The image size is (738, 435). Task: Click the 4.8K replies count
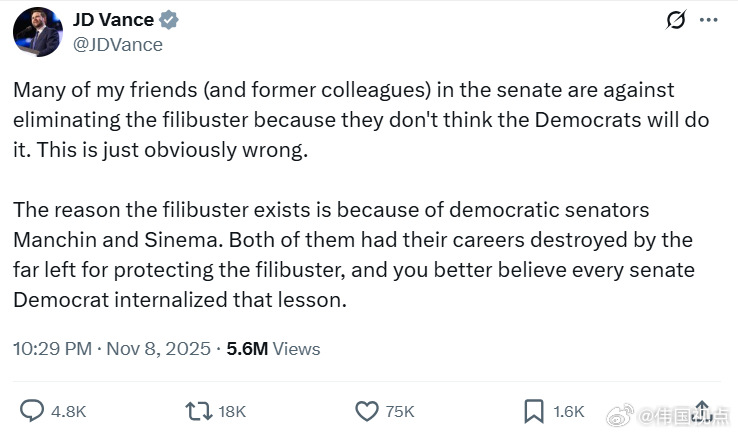(x=68, y=411)
